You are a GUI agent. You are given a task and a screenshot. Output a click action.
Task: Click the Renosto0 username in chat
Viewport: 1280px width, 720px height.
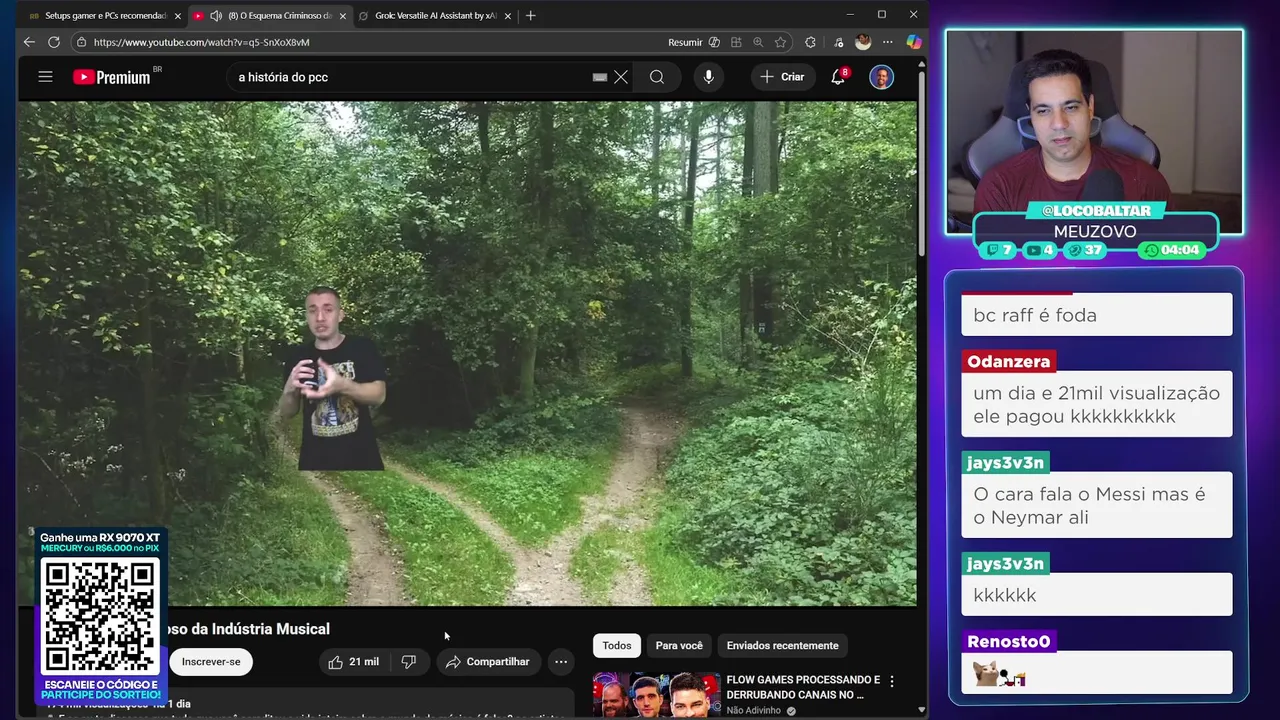[1008, 641]
